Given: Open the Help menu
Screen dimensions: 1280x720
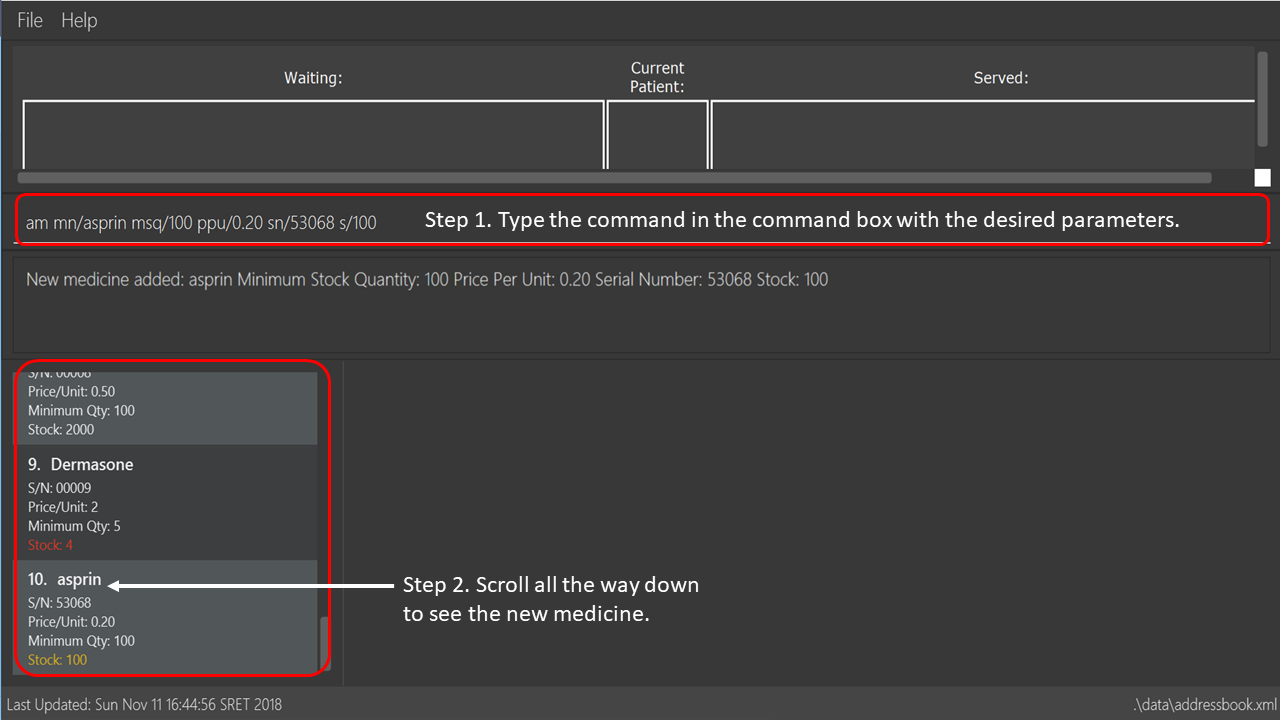Looking at the screenshot, I should click(x=79, y=20).
